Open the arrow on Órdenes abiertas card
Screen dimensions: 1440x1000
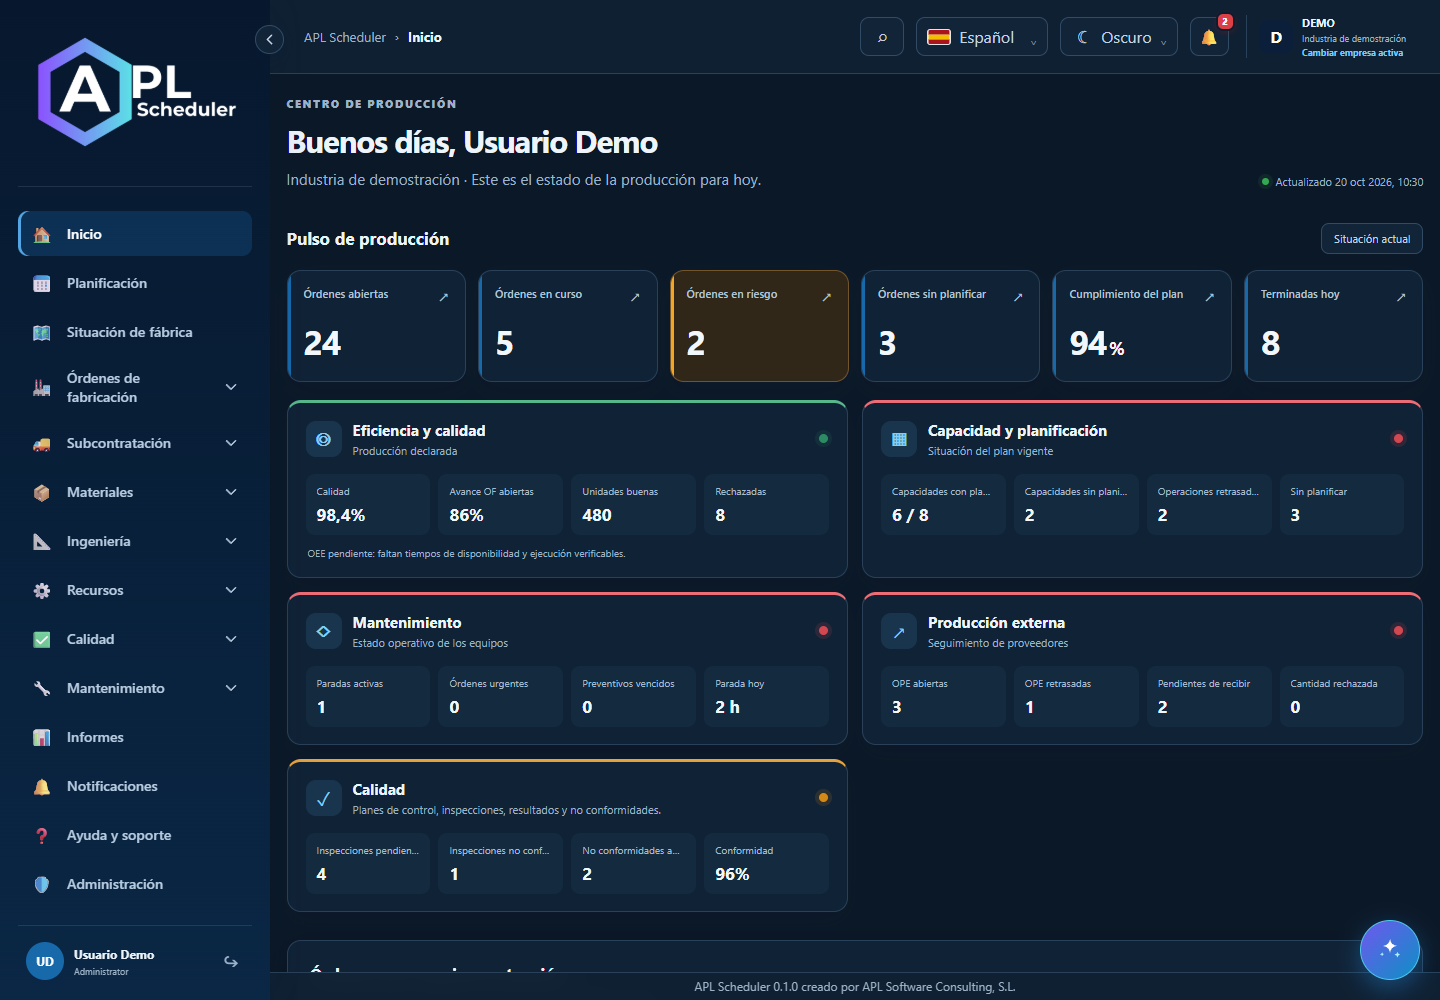444,297
